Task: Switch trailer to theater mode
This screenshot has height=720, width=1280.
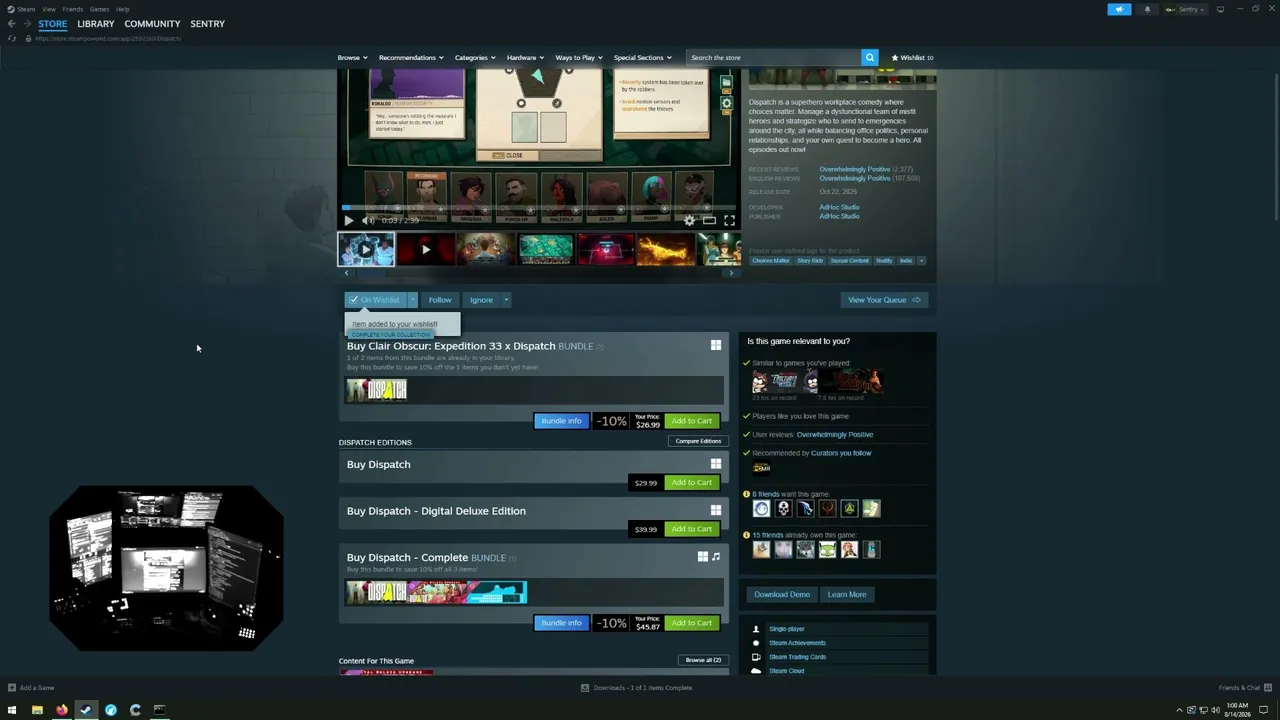Action: (709, 221)
